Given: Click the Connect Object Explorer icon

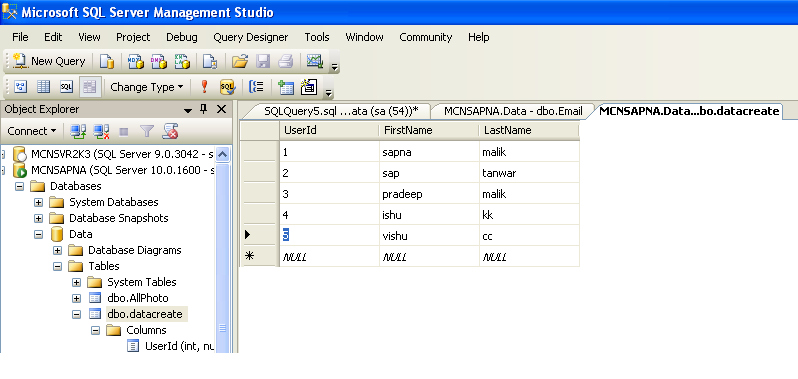Looking at the screenshot, I should click(x=78, y=131).
